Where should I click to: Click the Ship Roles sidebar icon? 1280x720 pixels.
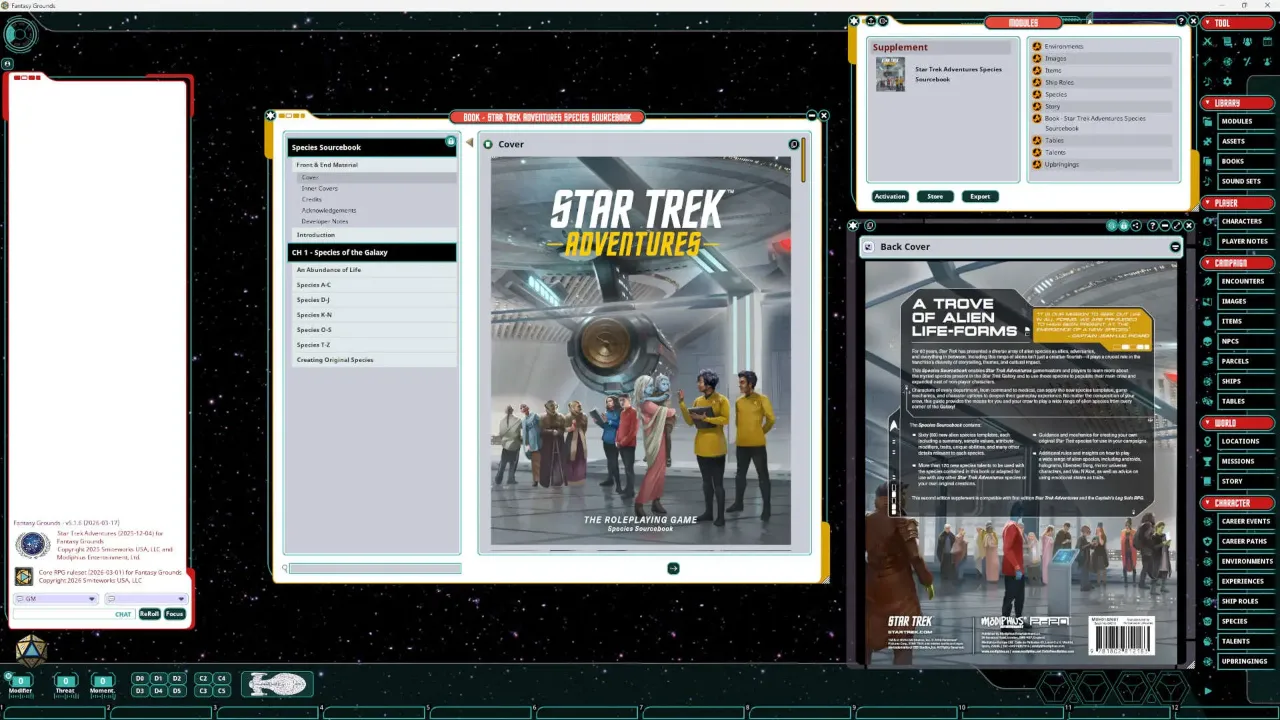pyautogui.click(x=1208, y=601)
